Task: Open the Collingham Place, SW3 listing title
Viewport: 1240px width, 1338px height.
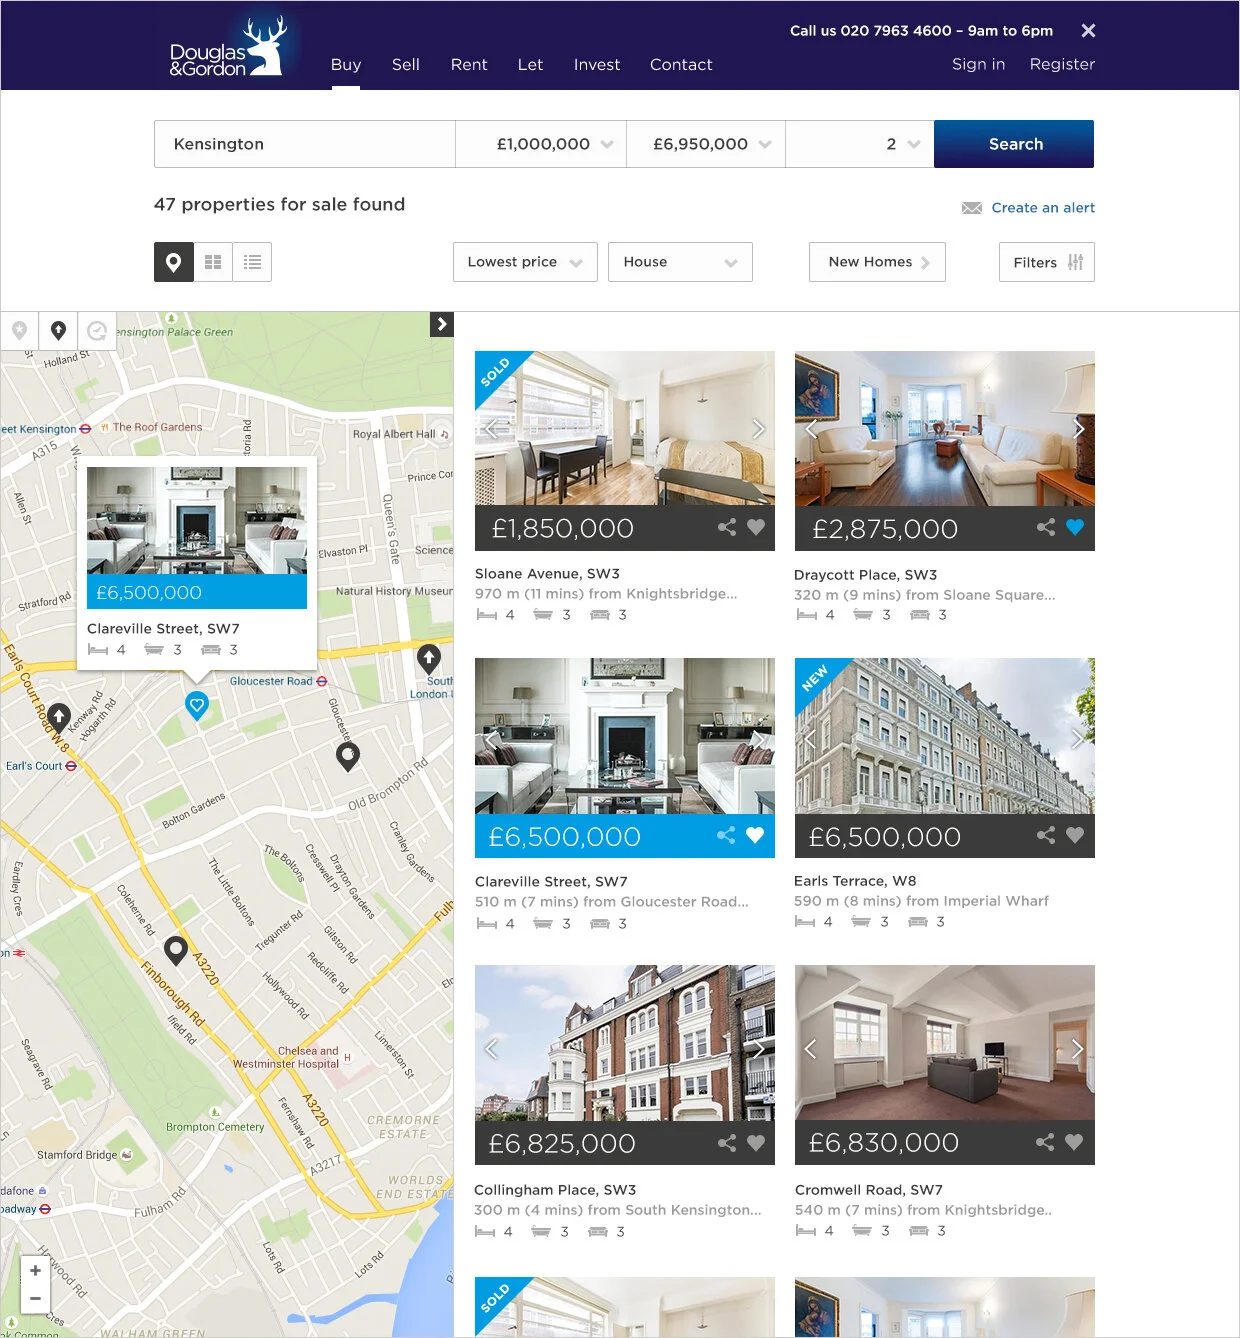Action: (x=555, y=1190)
